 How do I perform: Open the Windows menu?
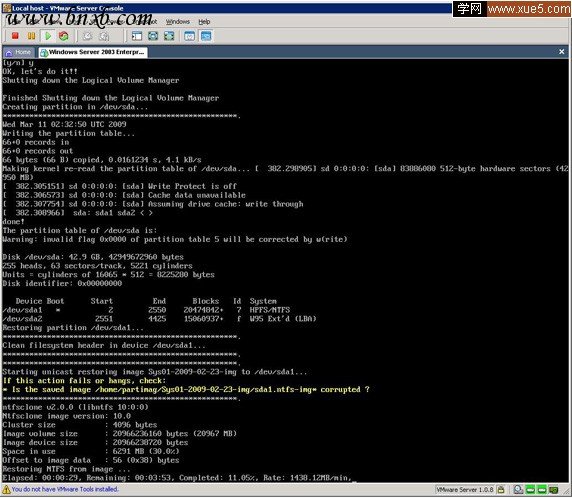(x=178, y=22)
